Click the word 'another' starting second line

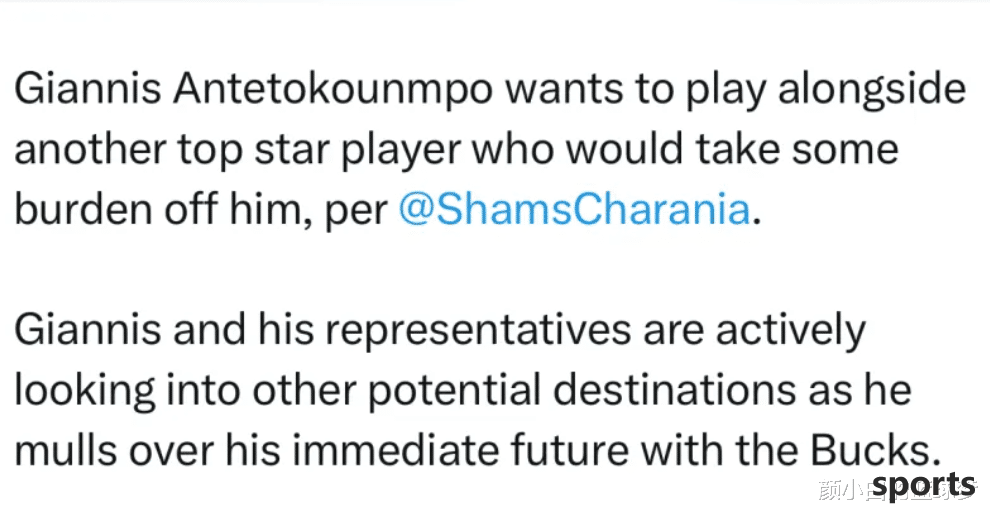click(90, 150)
